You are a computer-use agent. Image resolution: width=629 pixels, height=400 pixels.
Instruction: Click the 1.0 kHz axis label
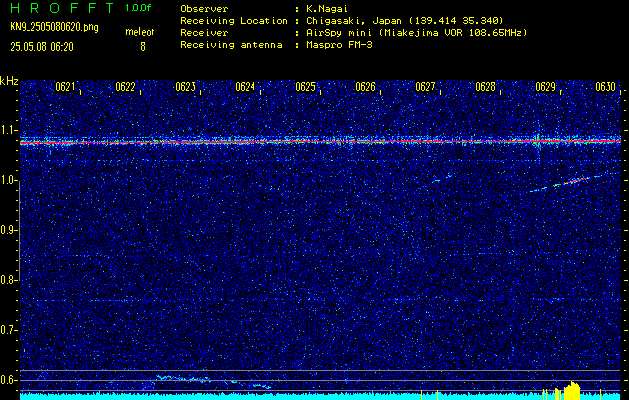pyautogui.click(x=8, y=181)
